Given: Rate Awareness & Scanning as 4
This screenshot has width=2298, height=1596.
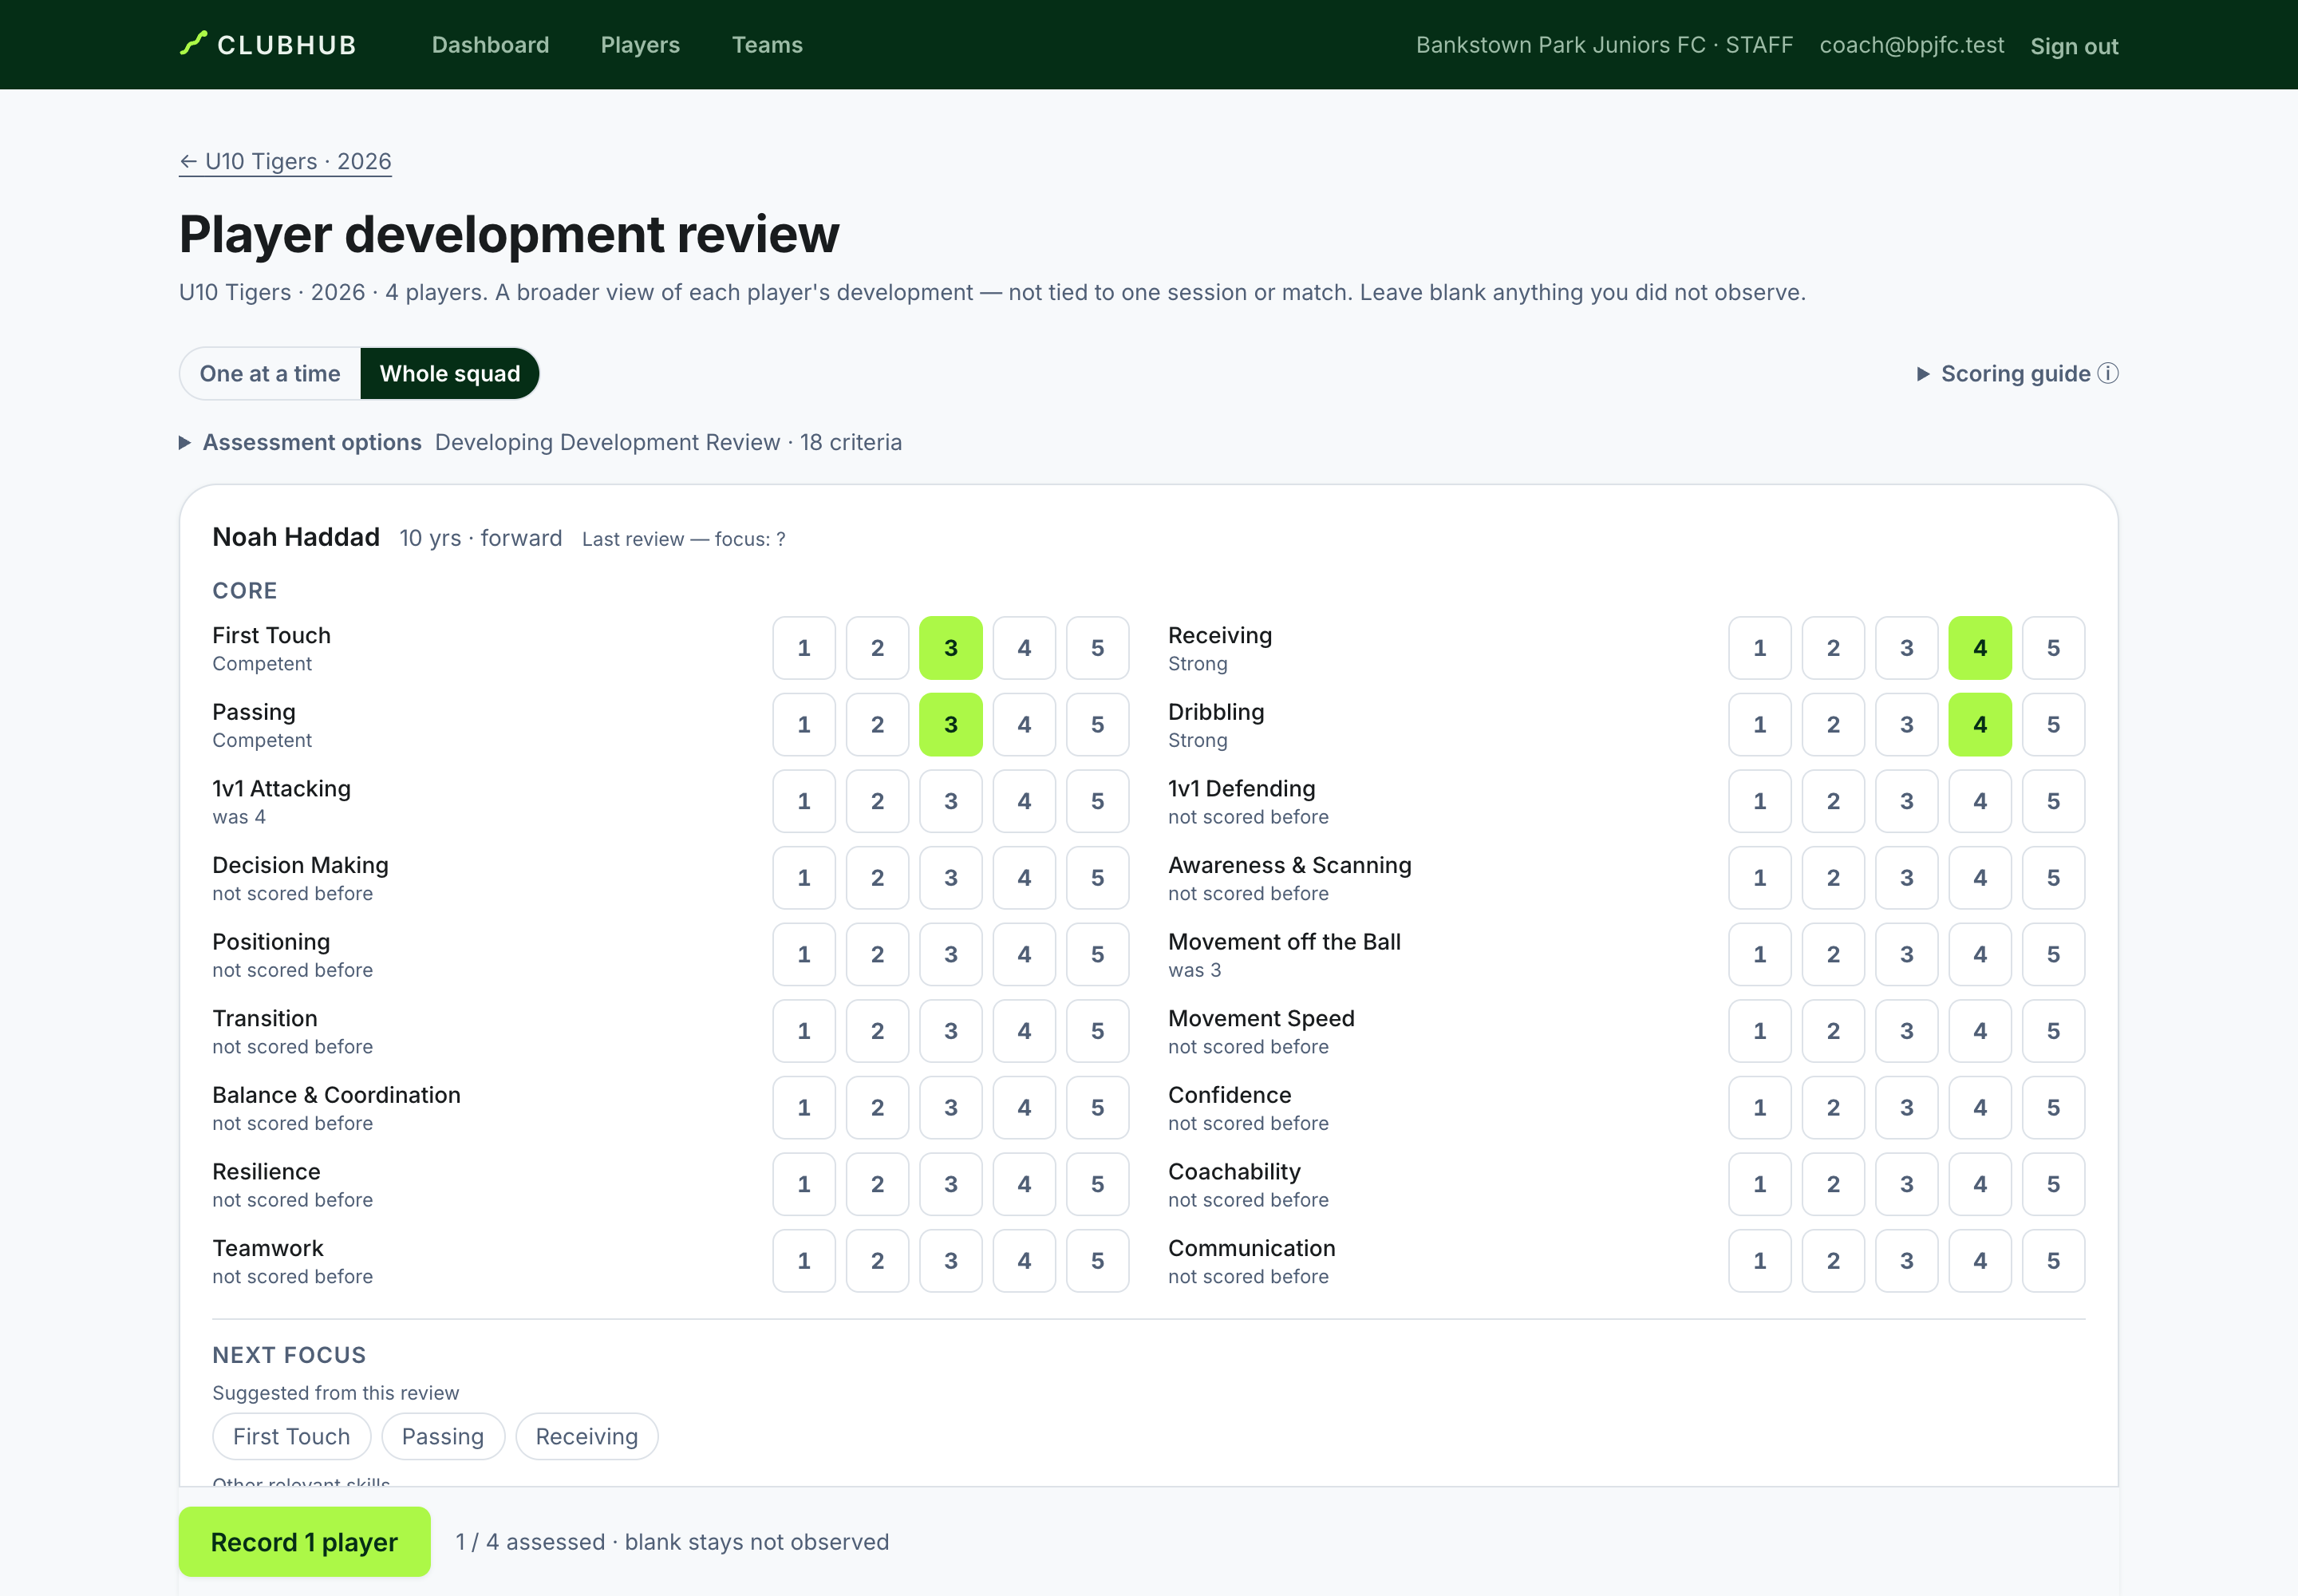Looking at the screenshot, I should (1980, 878).
